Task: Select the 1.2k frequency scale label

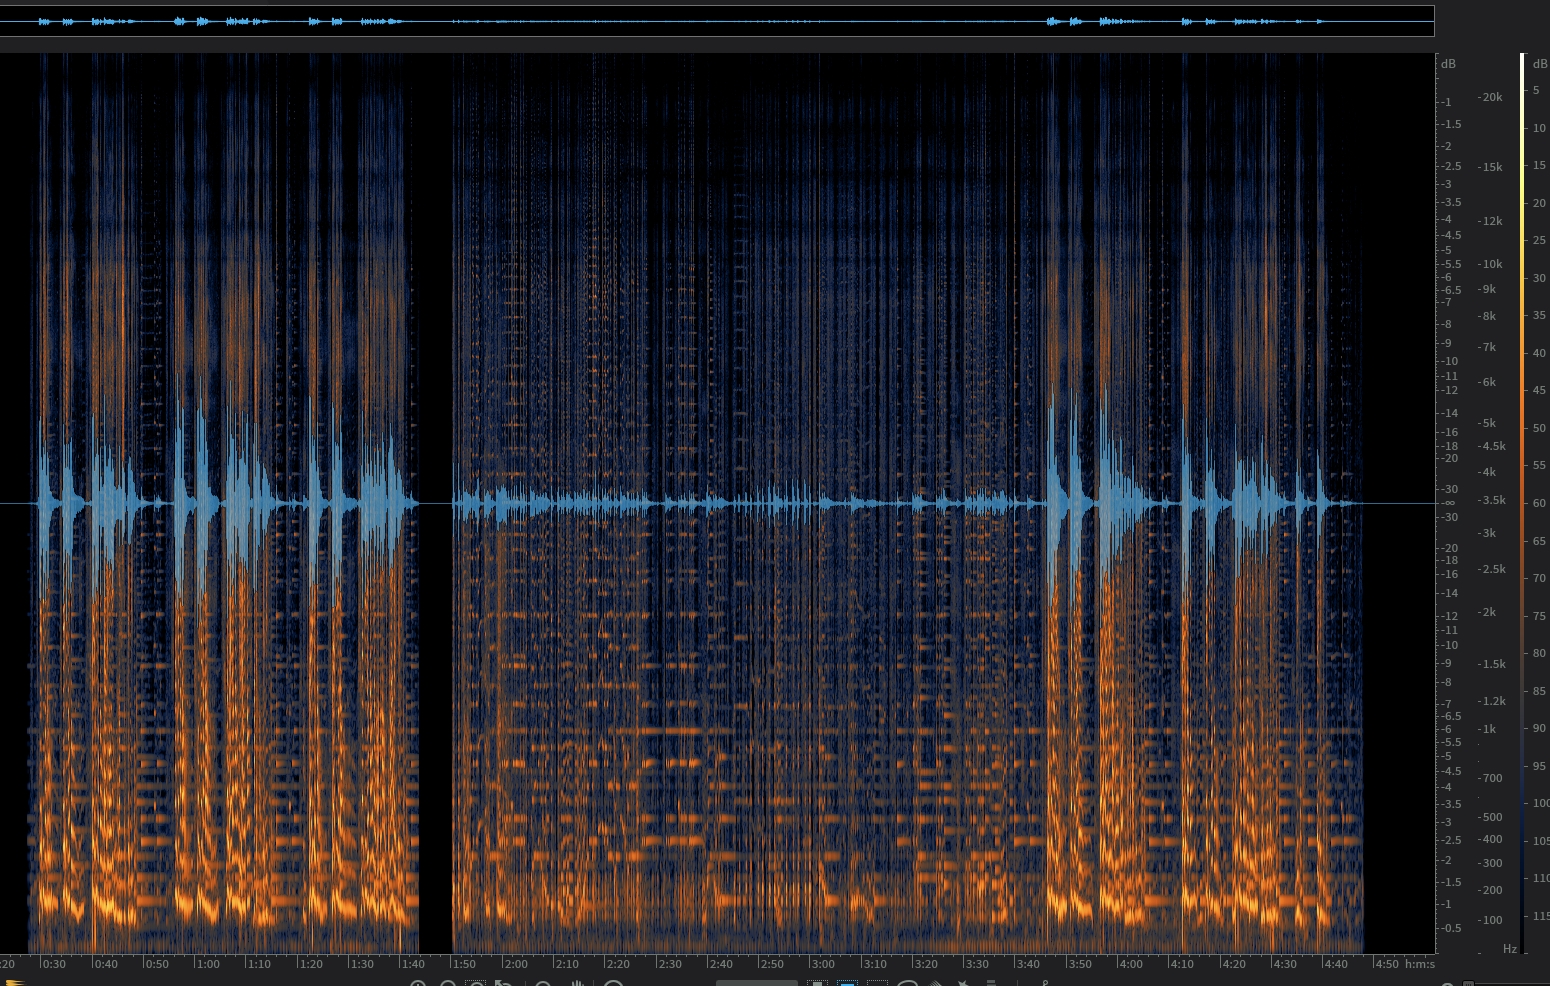Action: [x=1494, y=701]
